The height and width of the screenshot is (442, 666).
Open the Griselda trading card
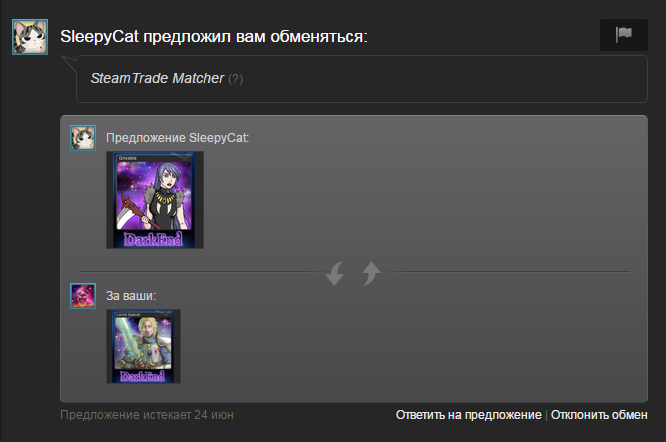pyautogui.click(x=155, y=200)
